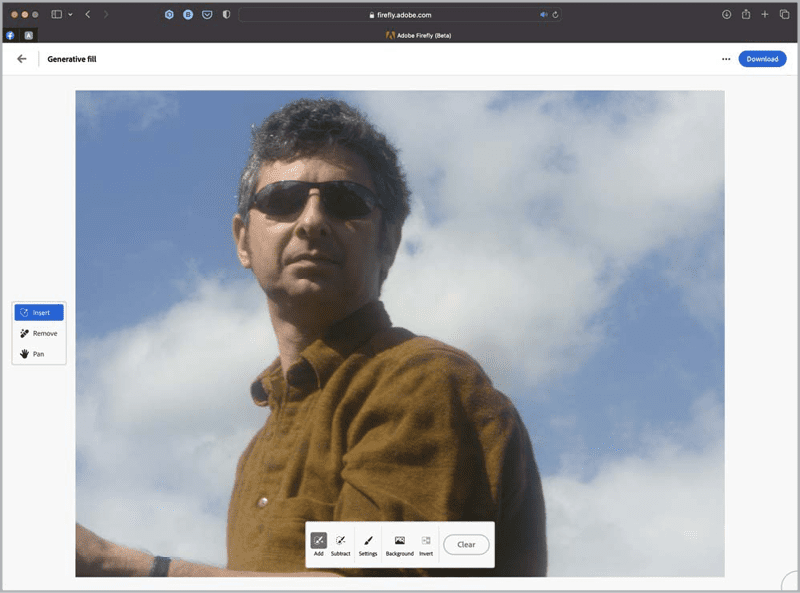Invert the current selection
This screenshot has height=593, width=800.
click(x=424, y=540)
